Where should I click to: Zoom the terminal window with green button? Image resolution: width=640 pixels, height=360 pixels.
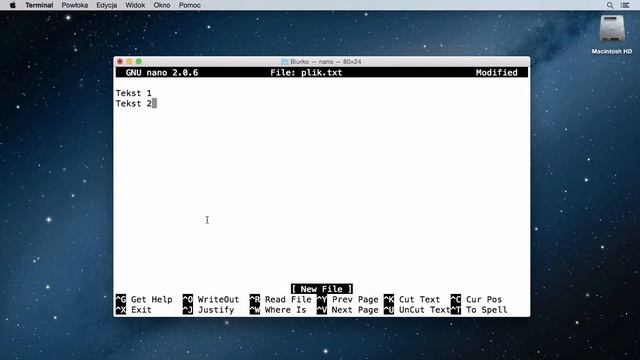click(x=139, y=62)
